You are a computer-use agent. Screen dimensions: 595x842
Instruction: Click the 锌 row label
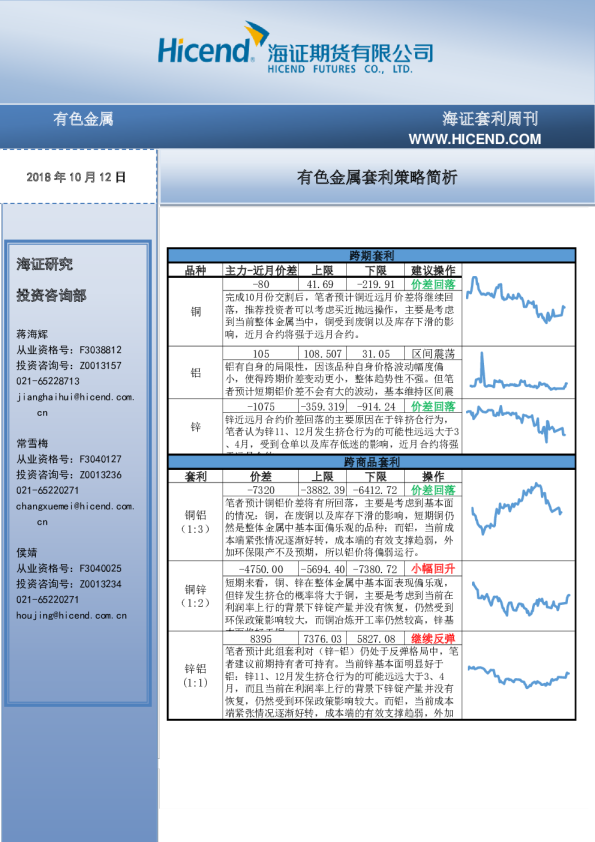(196, 427)
